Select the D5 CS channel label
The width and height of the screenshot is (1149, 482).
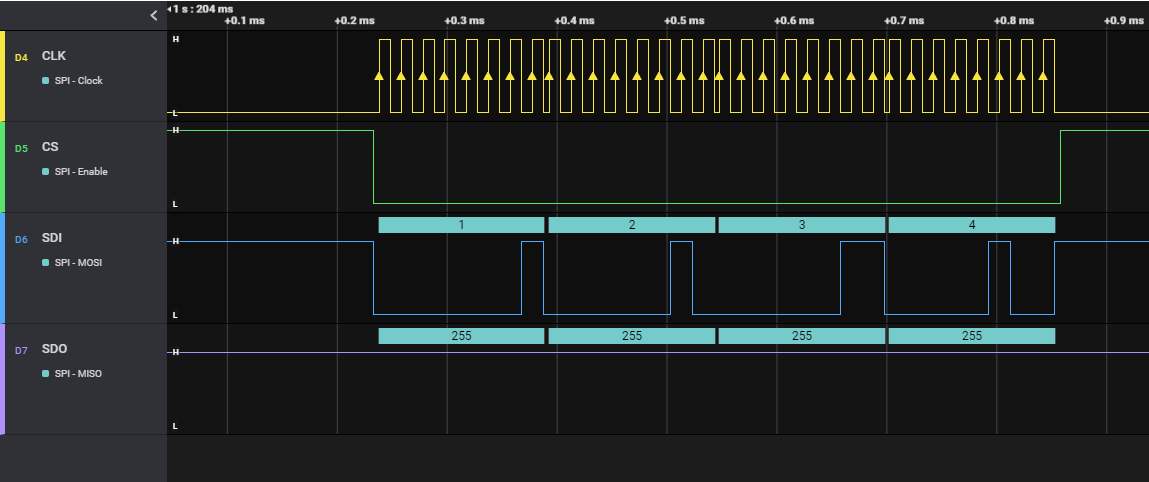click(x=50, y=147)
